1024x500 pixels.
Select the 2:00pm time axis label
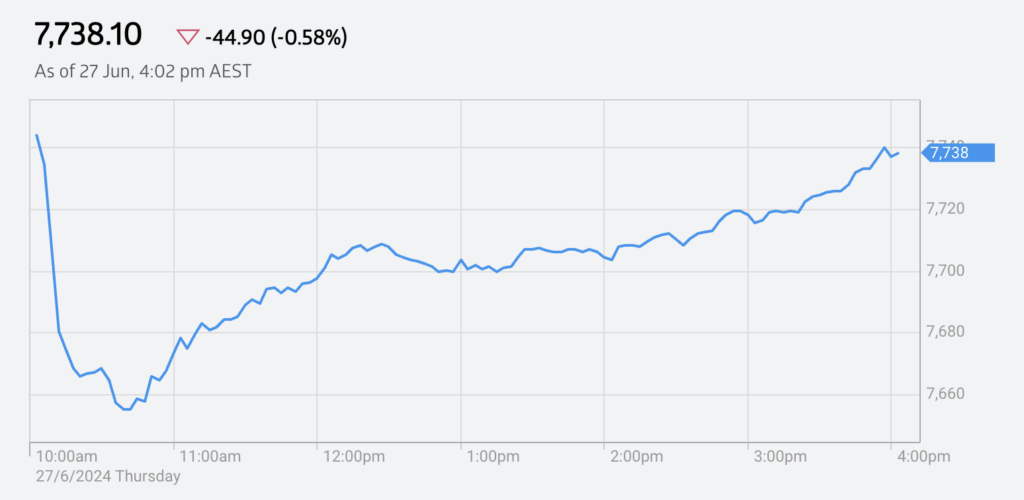click(x=639, y=456)
